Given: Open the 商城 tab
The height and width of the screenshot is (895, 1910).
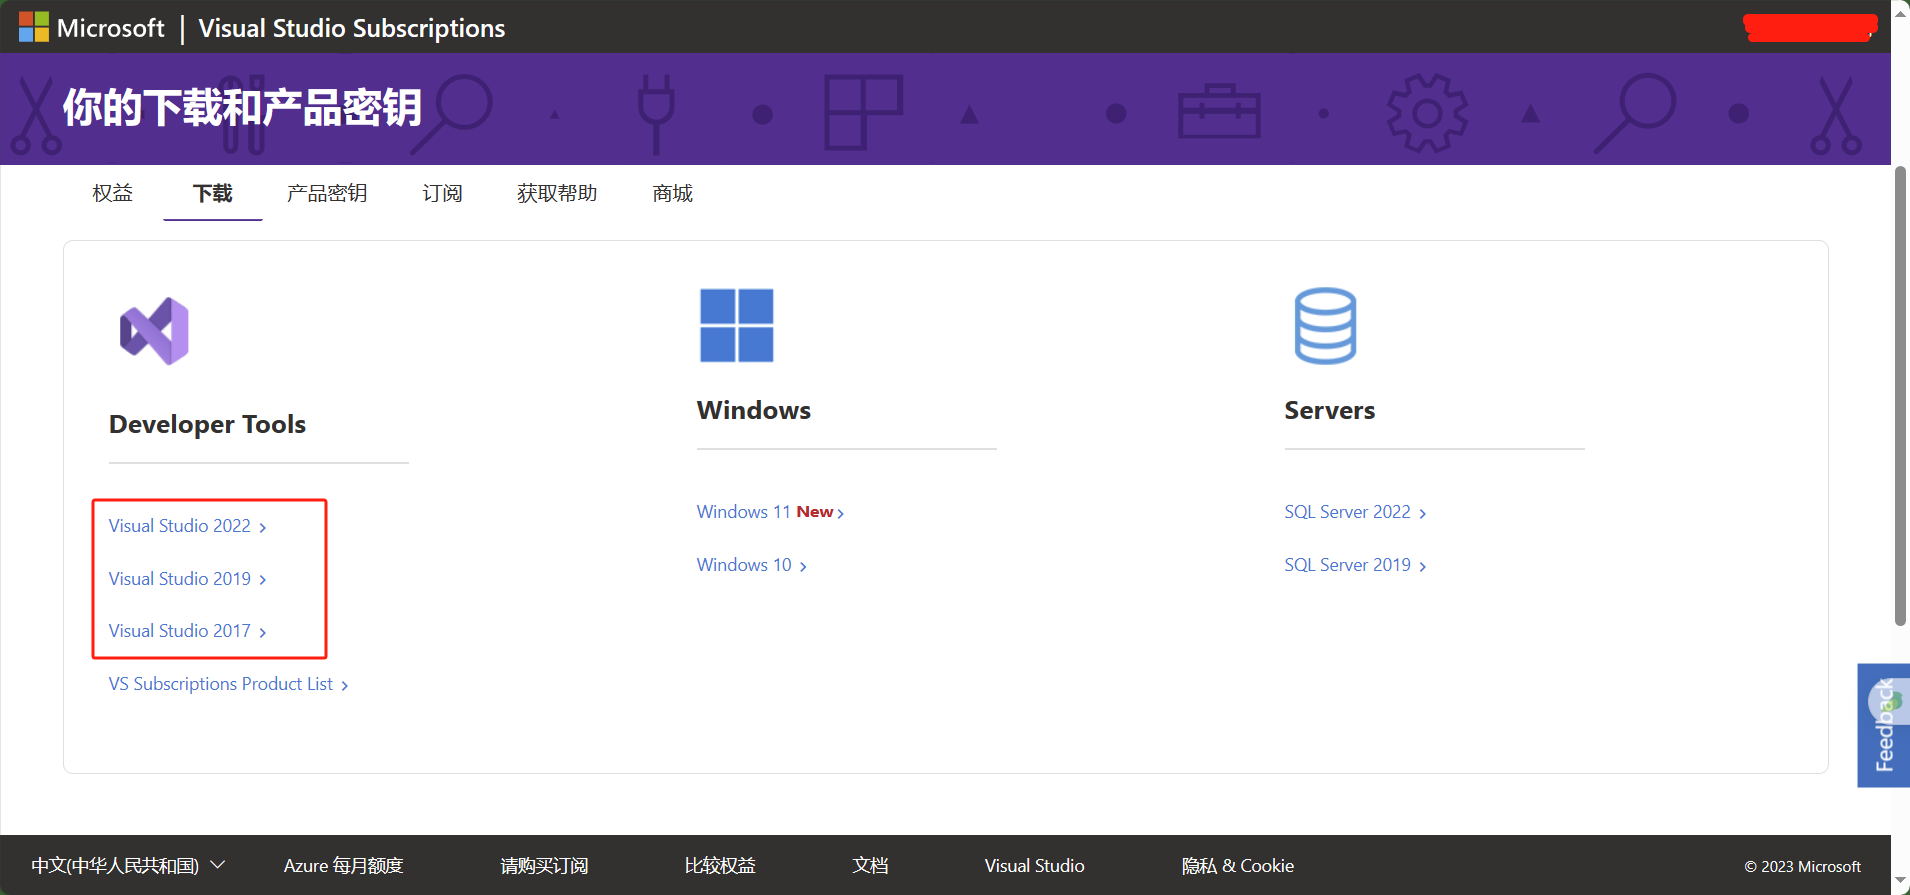Looking at the screenshot, I should click(x=672, y=193).
